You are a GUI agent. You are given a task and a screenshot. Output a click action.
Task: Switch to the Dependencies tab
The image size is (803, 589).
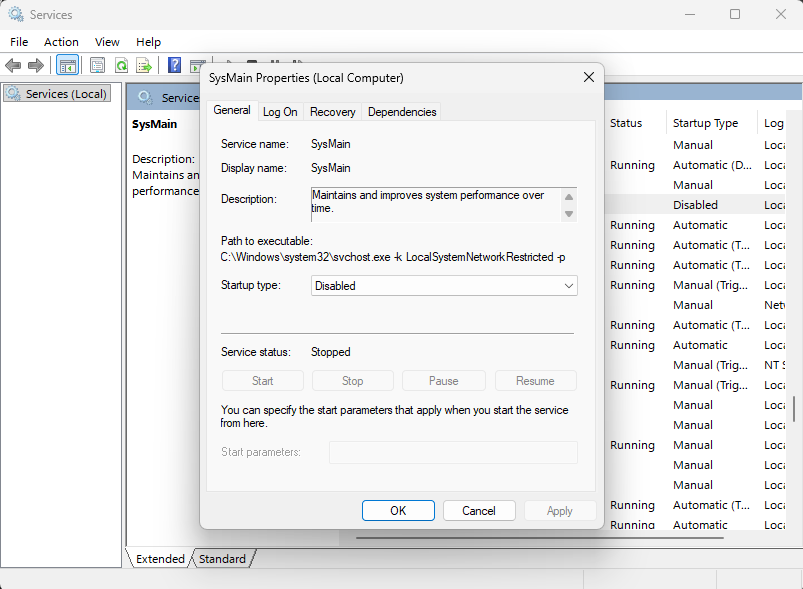[402, 112]
